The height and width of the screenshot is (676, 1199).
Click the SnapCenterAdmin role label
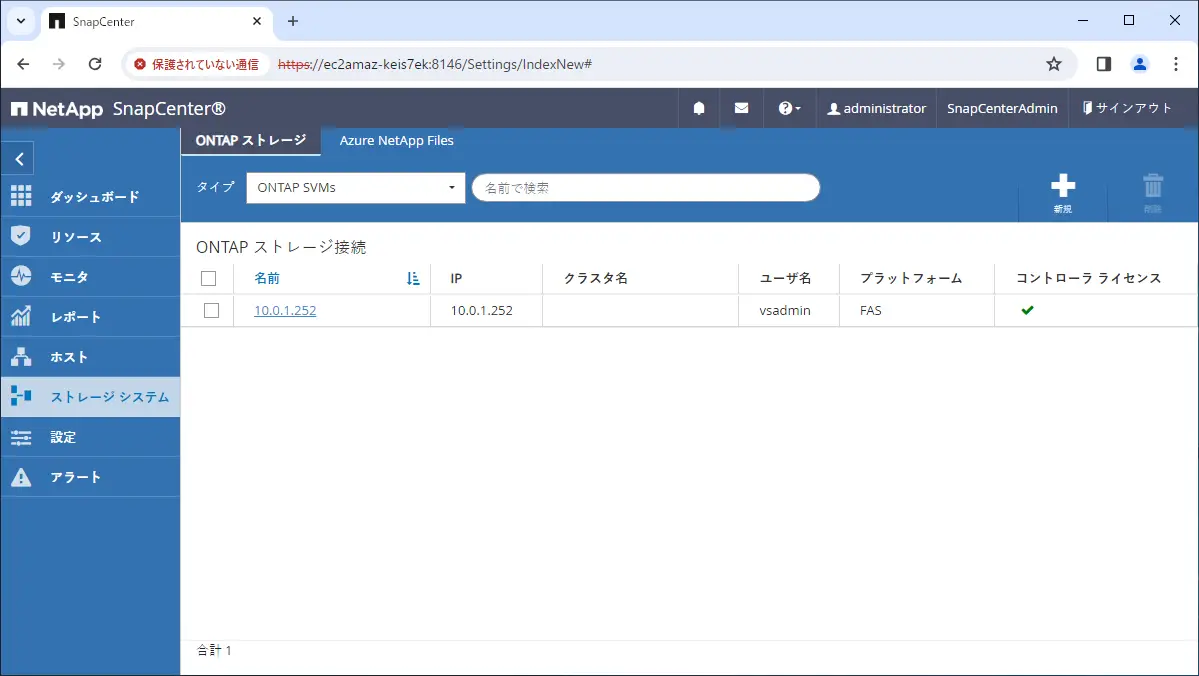coord(1002,109)
